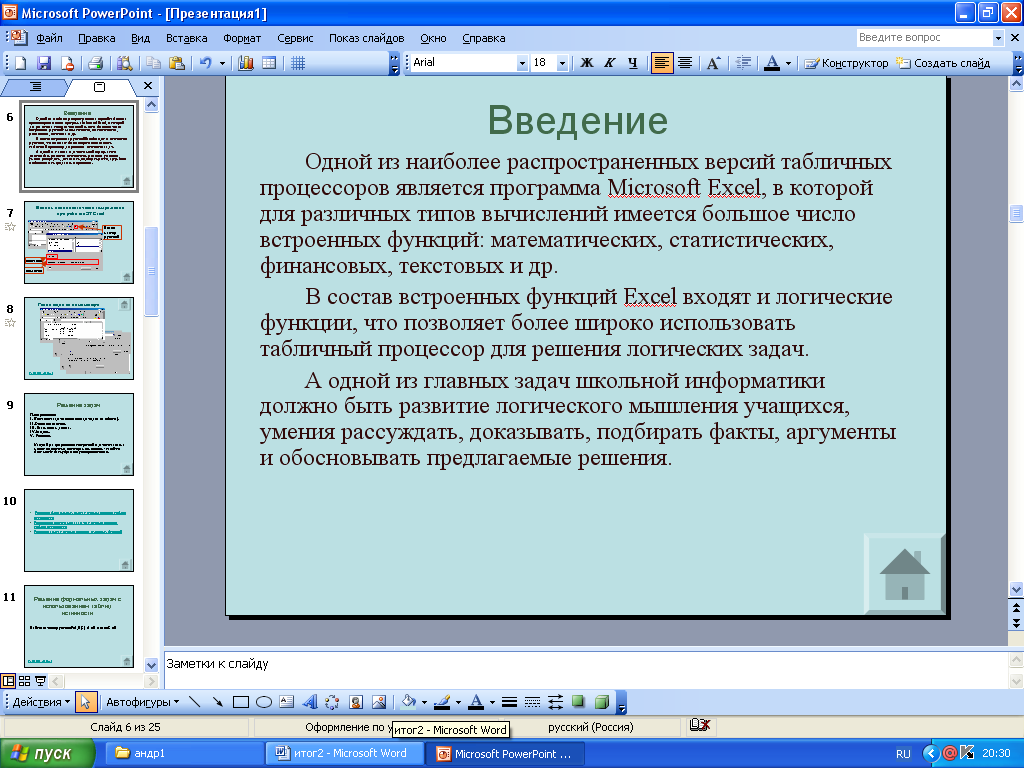Screen dimensions: 1024x768
Task: Increase font size with the enlarged A icon
Action: tap(714, 63)
